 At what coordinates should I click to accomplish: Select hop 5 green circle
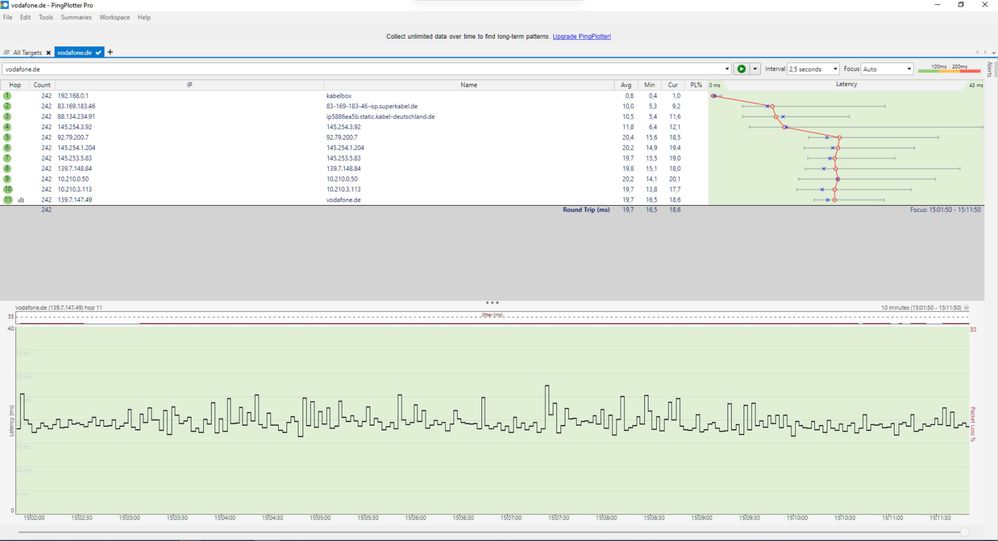pyautogui.click(x=8, y=137)
